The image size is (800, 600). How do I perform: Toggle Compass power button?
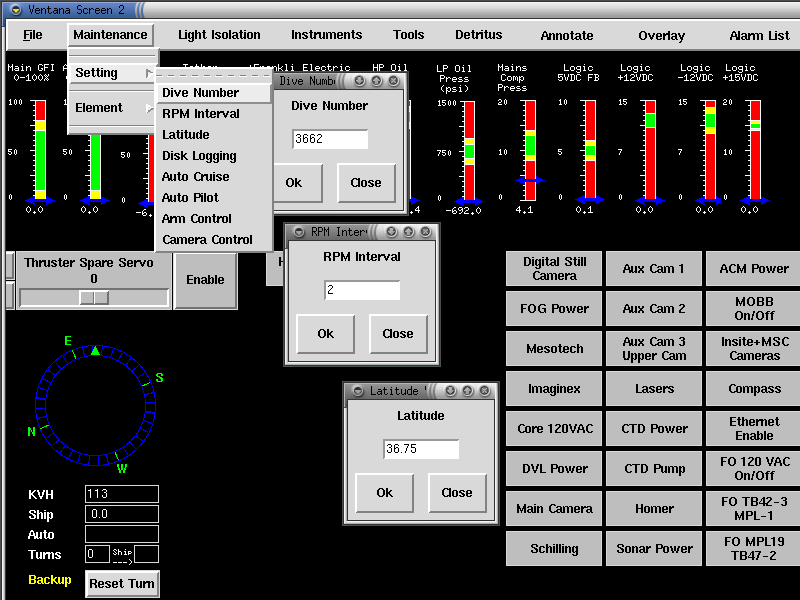click(754, 389)
